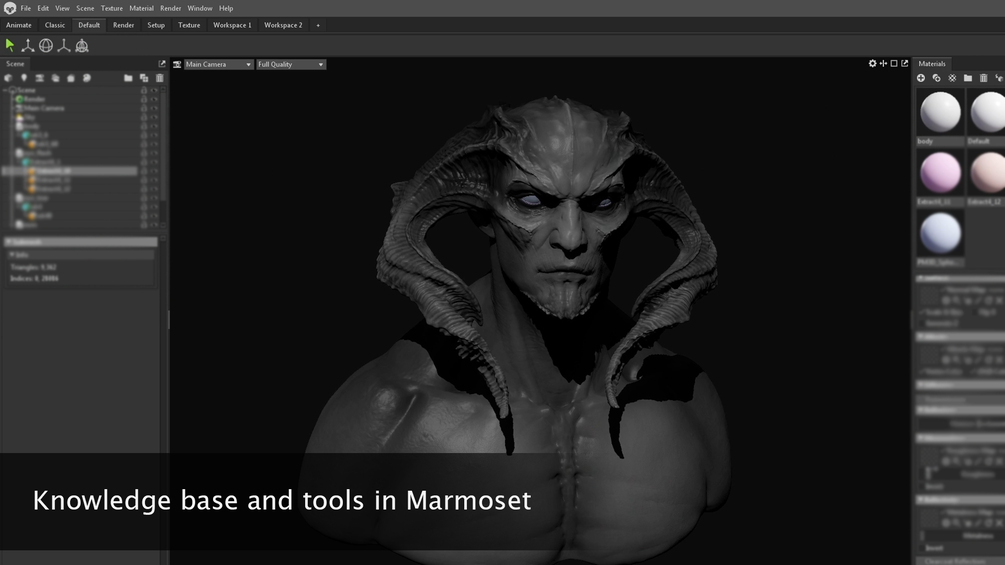Screen dimensions: 1005x565
Task: Click the cube icon in Scene toolbar
Action: click(8, 78)
